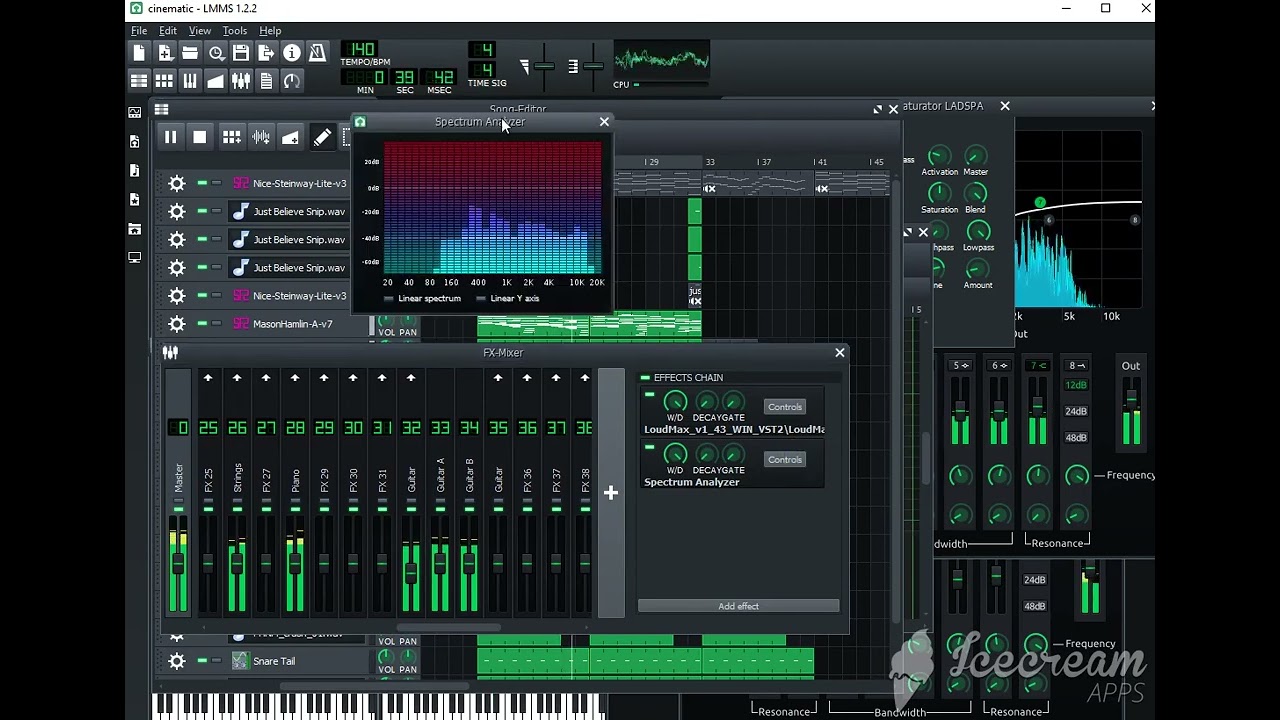Click W/D knob of LoudMax effect
Image resolution: width=1280 pixels, height=720 pixels.
coord(675,402)
